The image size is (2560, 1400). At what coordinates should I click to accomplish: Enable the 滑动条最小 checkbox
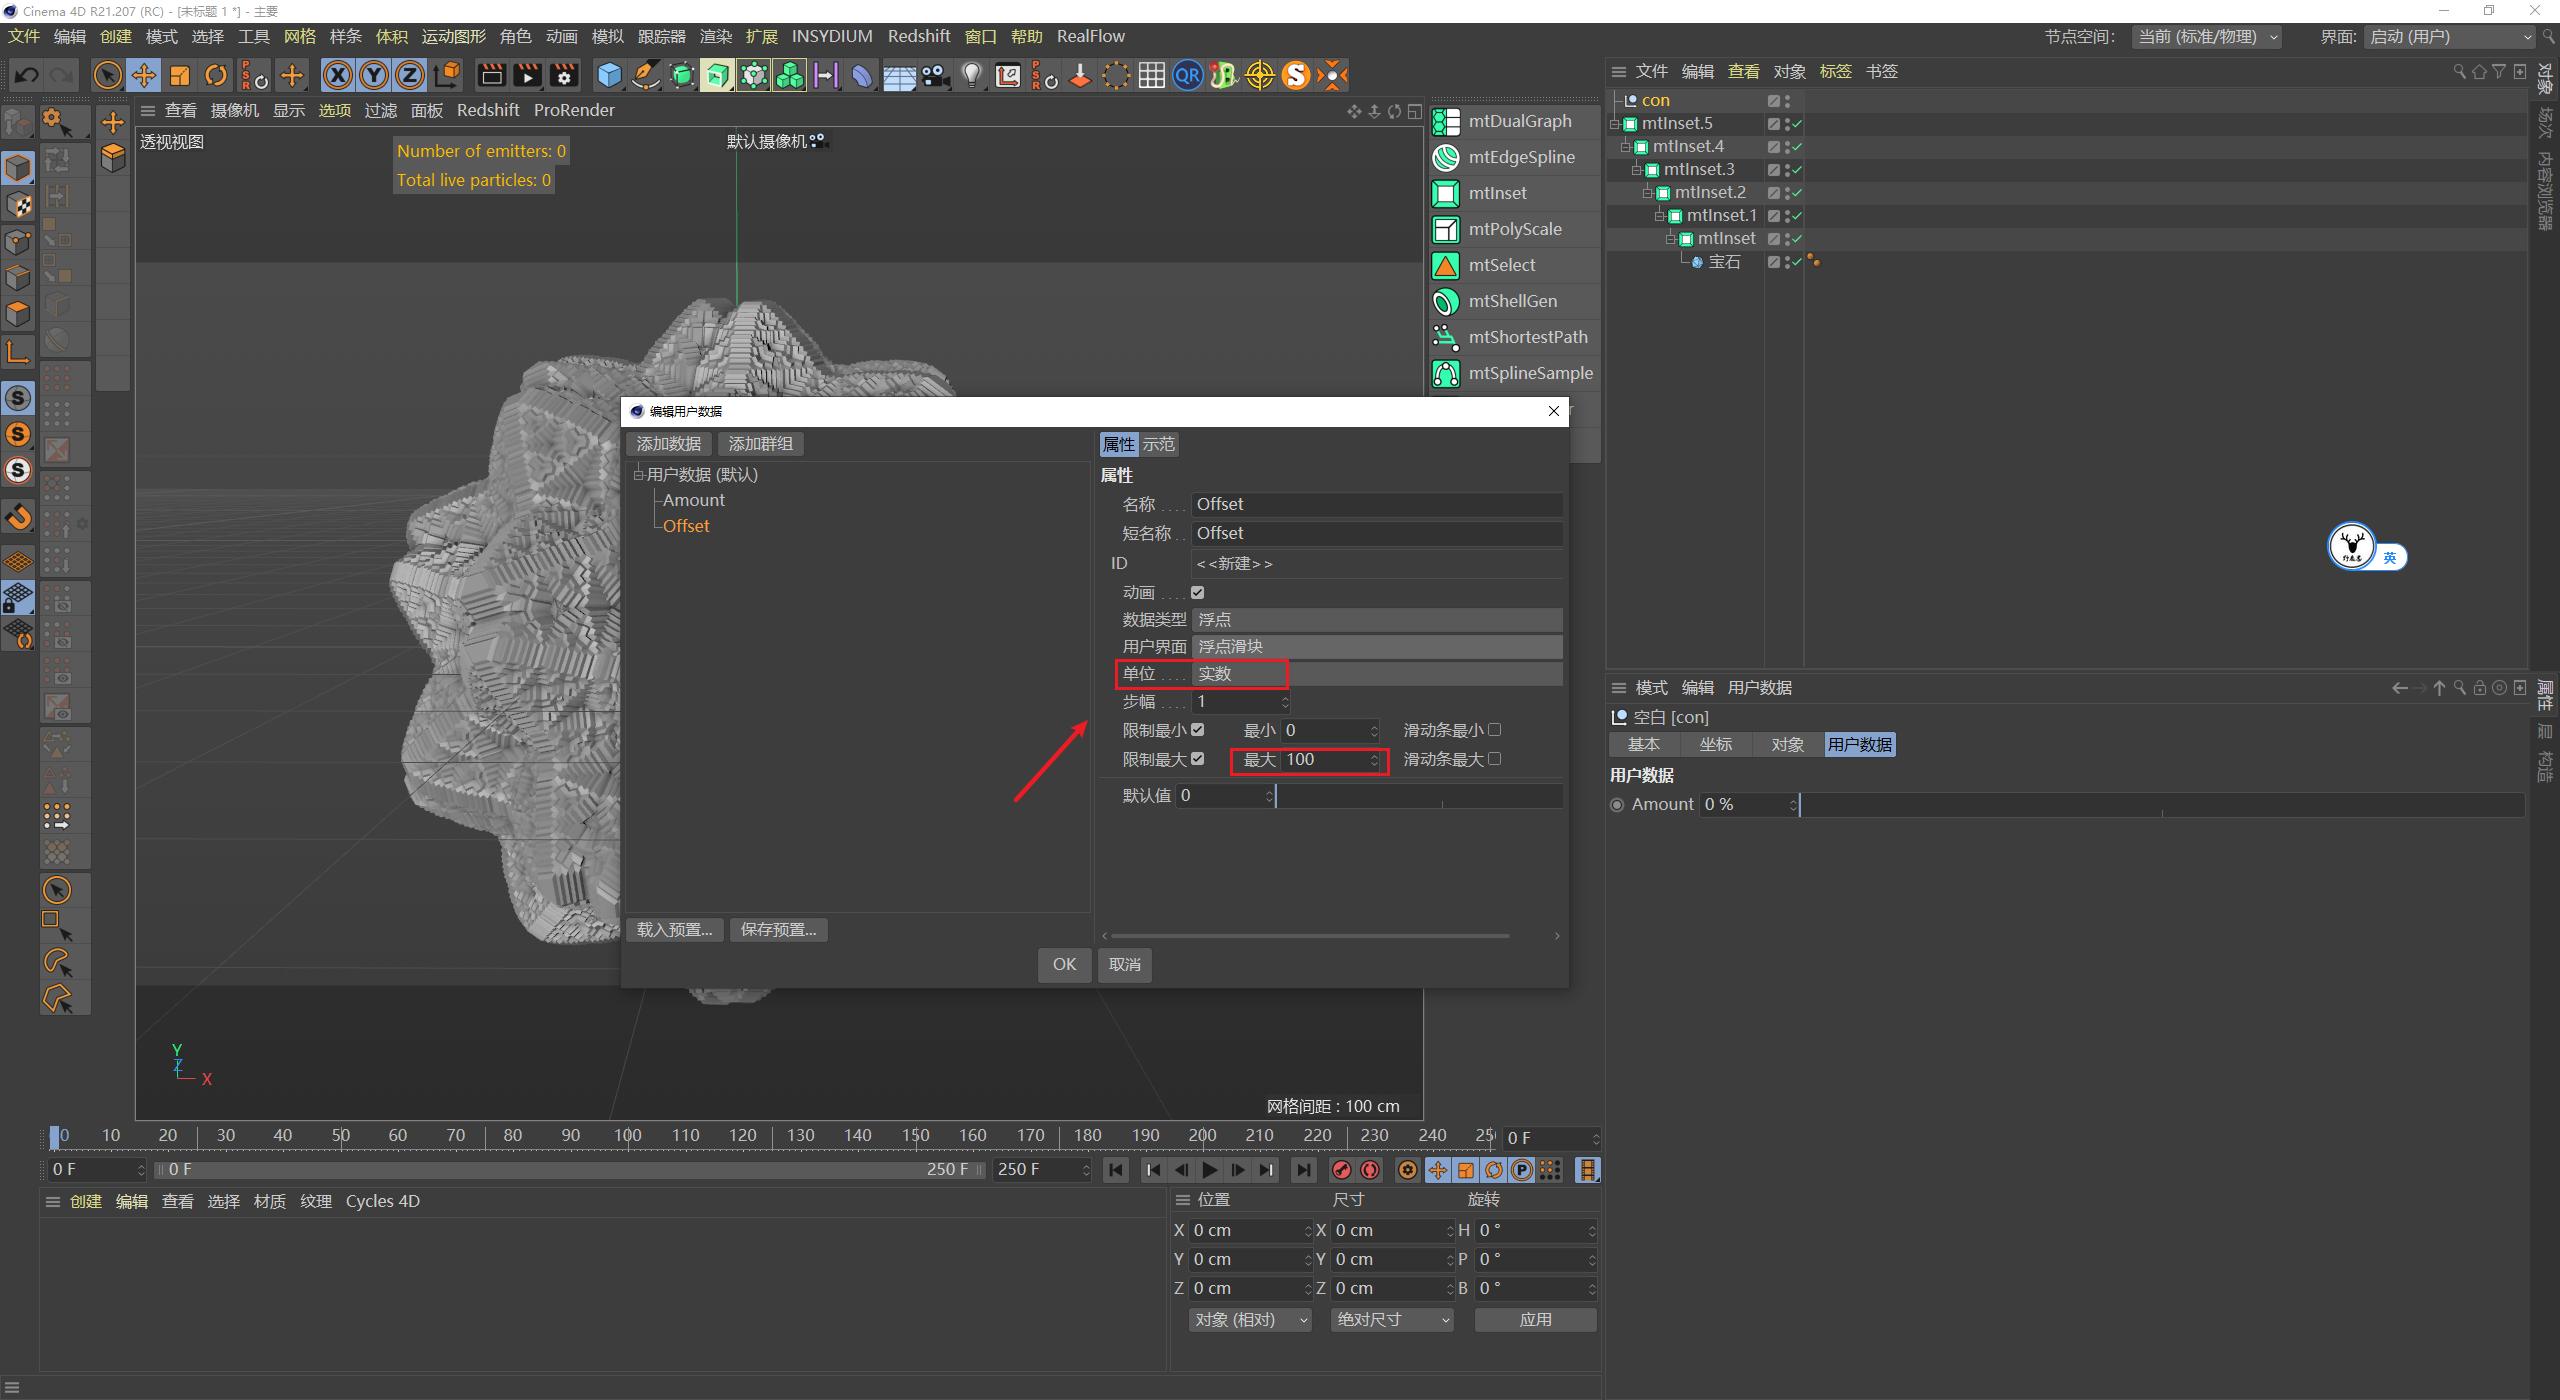tap(1494, 729)
